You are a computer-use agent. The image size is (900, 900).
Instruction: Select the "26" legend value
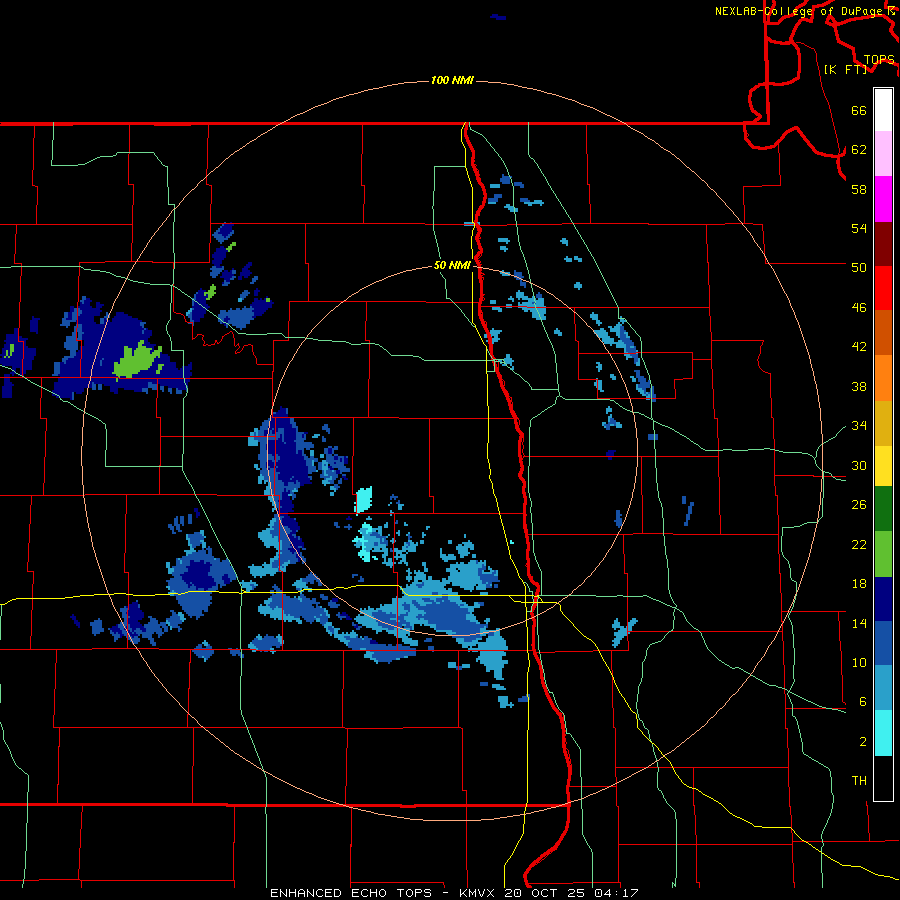(859, 505)
